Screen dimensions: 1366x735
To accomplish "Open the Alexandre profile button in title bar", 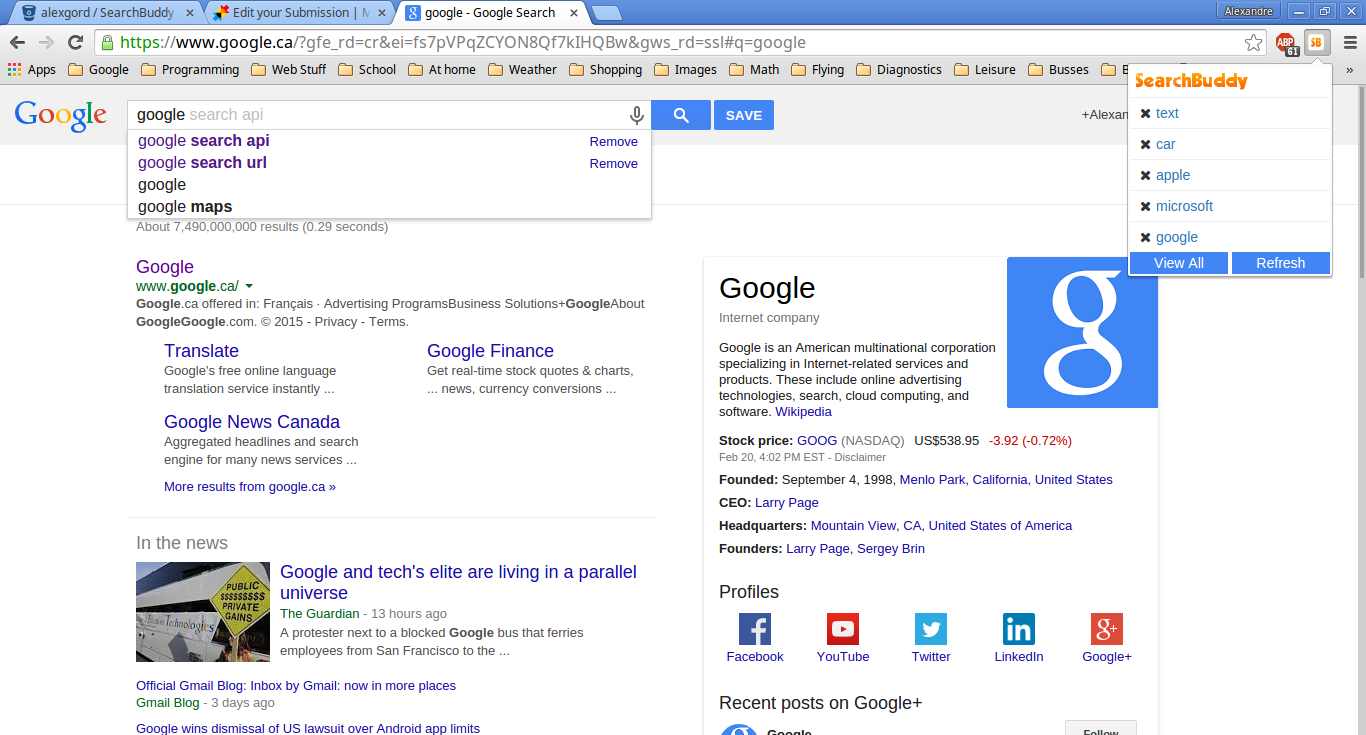I will tap(1248, 11).
